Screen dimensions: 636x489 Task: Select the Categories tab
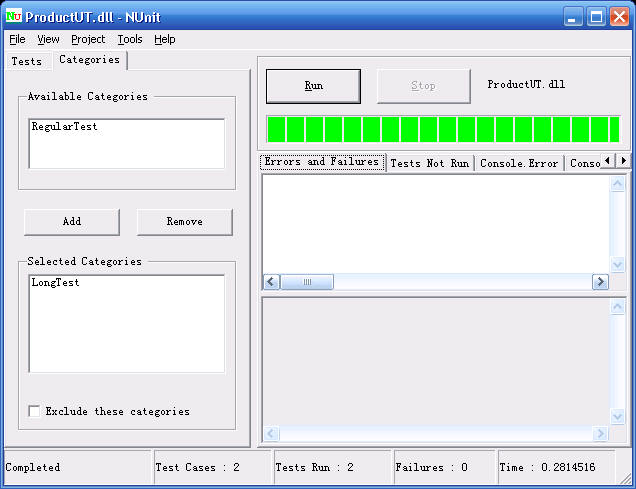pos(90,60)
